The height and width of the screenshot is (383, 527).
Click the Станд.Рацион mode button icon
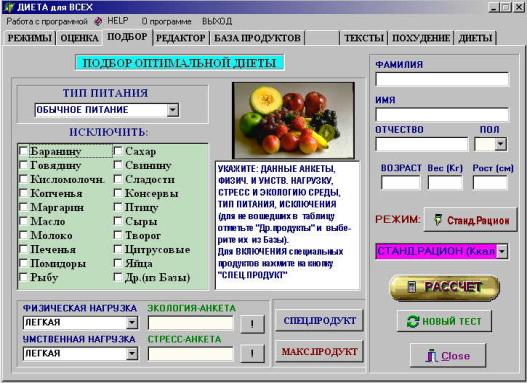pyautogui.click(x=437, y=220)
